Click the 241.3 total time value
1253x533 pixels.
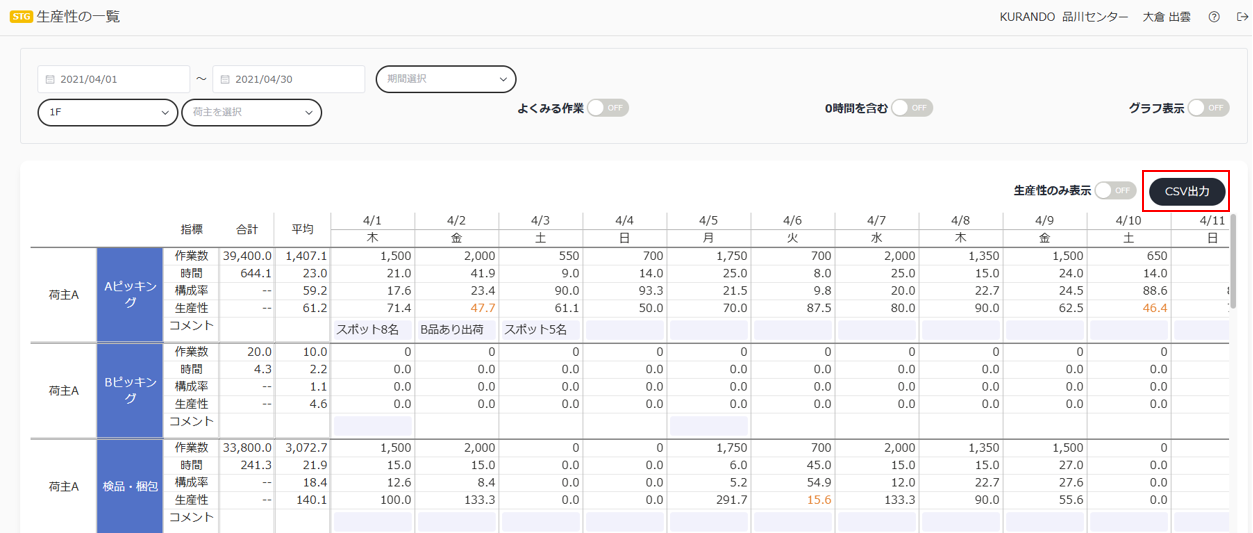[255, 465]
